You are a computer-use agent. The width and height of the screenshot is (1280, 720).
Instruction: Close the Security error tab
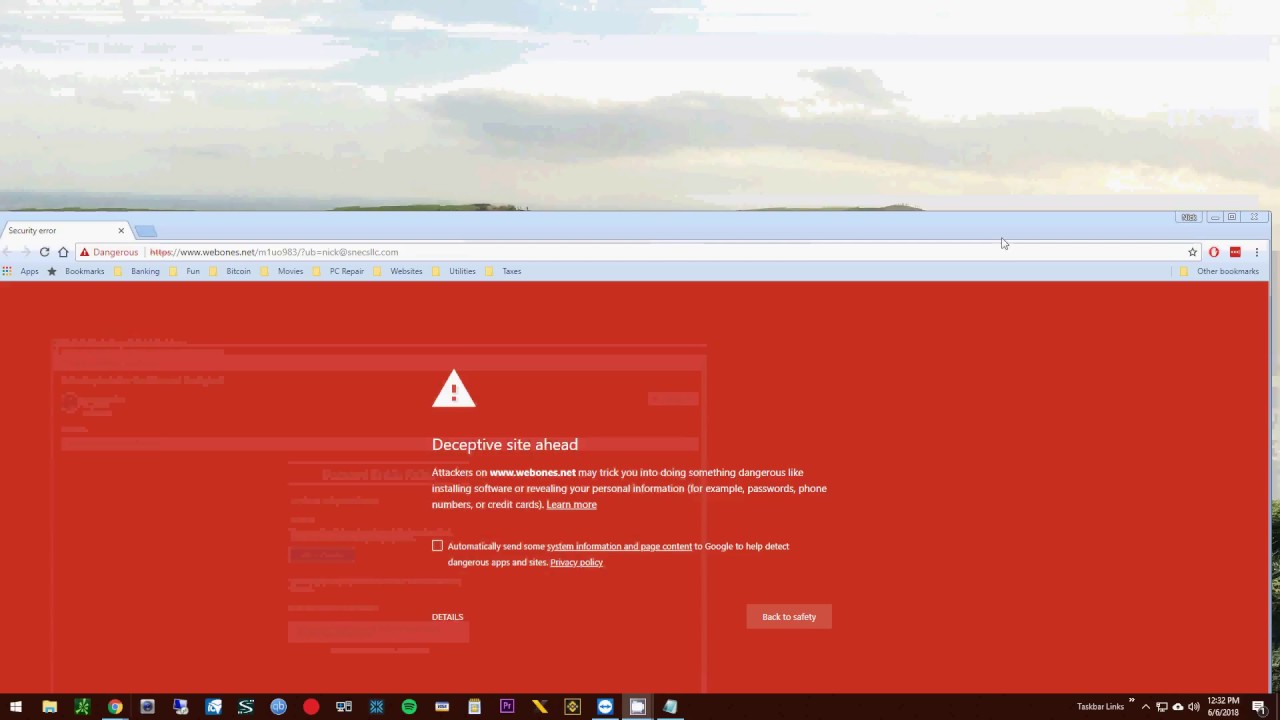[121, 231]
